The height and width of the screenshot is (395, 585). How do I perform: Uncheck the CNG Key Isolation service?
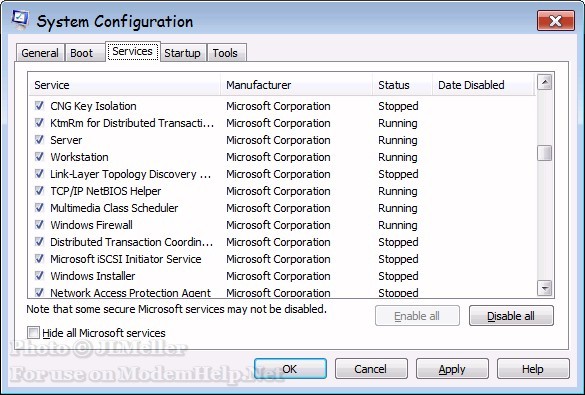39,106
